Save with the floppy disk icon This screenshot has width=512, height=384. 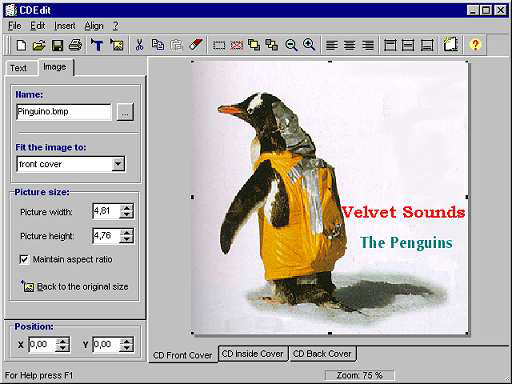[x=57, y=45]
